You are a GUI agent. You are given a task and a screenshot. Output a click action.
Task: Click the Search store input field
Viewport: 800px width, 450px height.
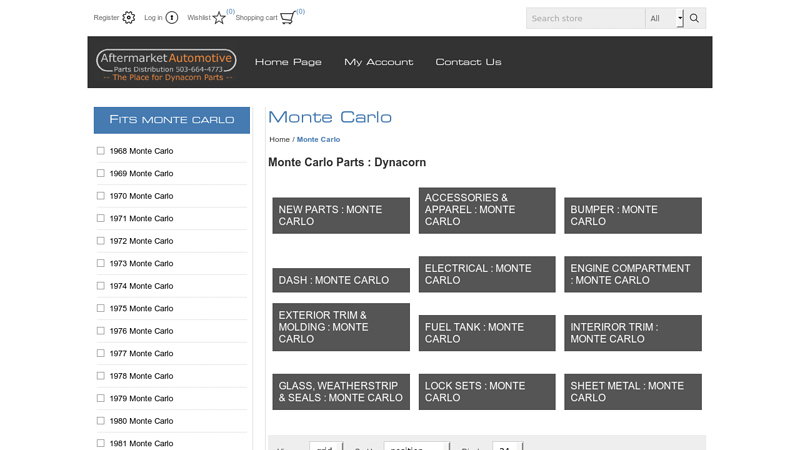586,18
